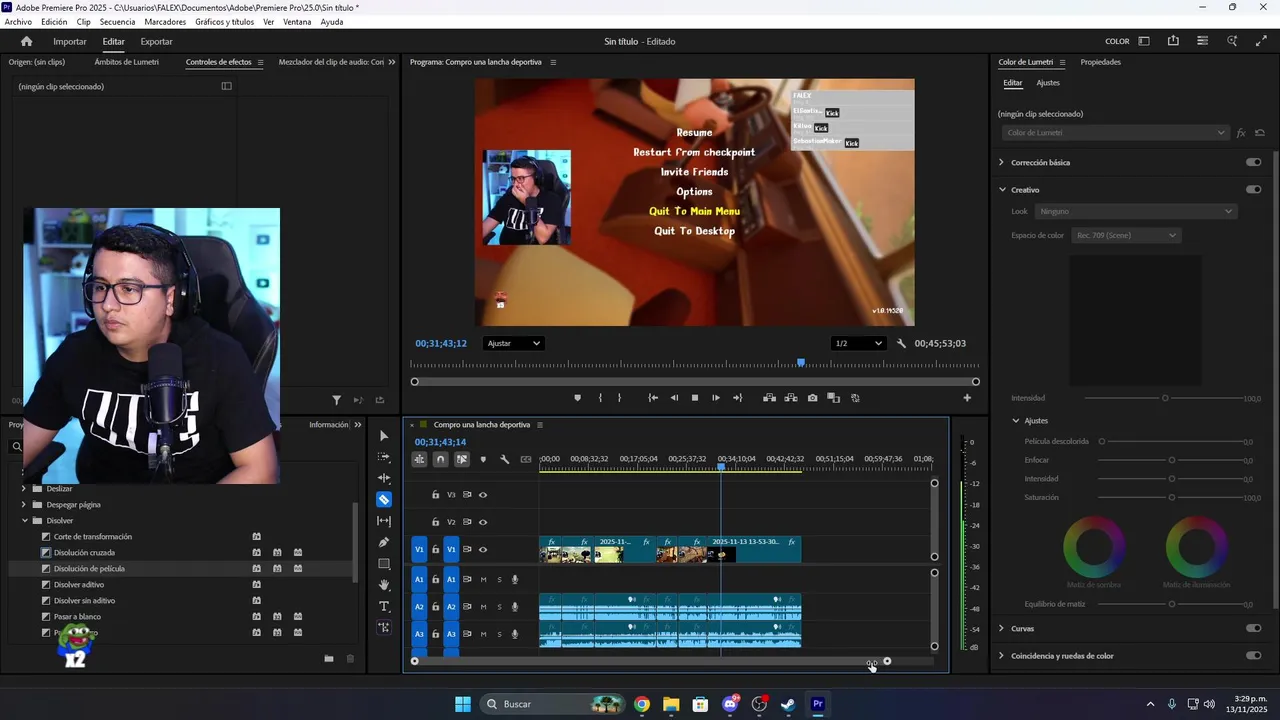Switch to the Propiedades tab
The width and height of the screenshot is (1280, 720).
point(1100,62)
